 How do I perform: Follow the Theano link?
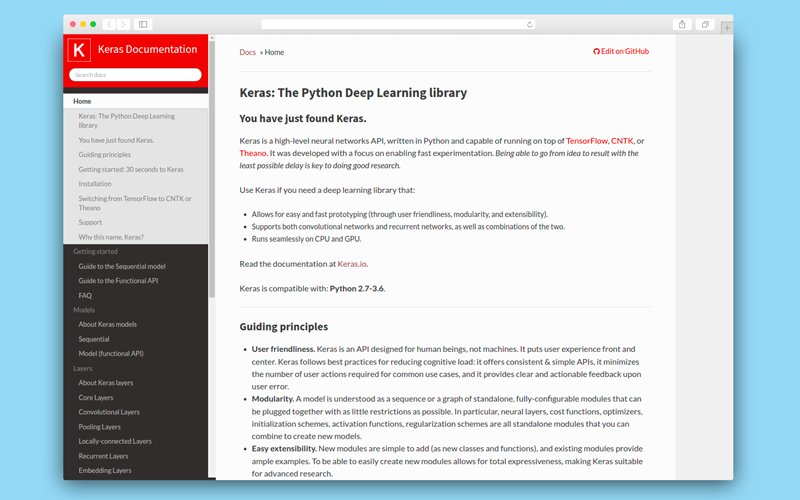tap(253, 153)
